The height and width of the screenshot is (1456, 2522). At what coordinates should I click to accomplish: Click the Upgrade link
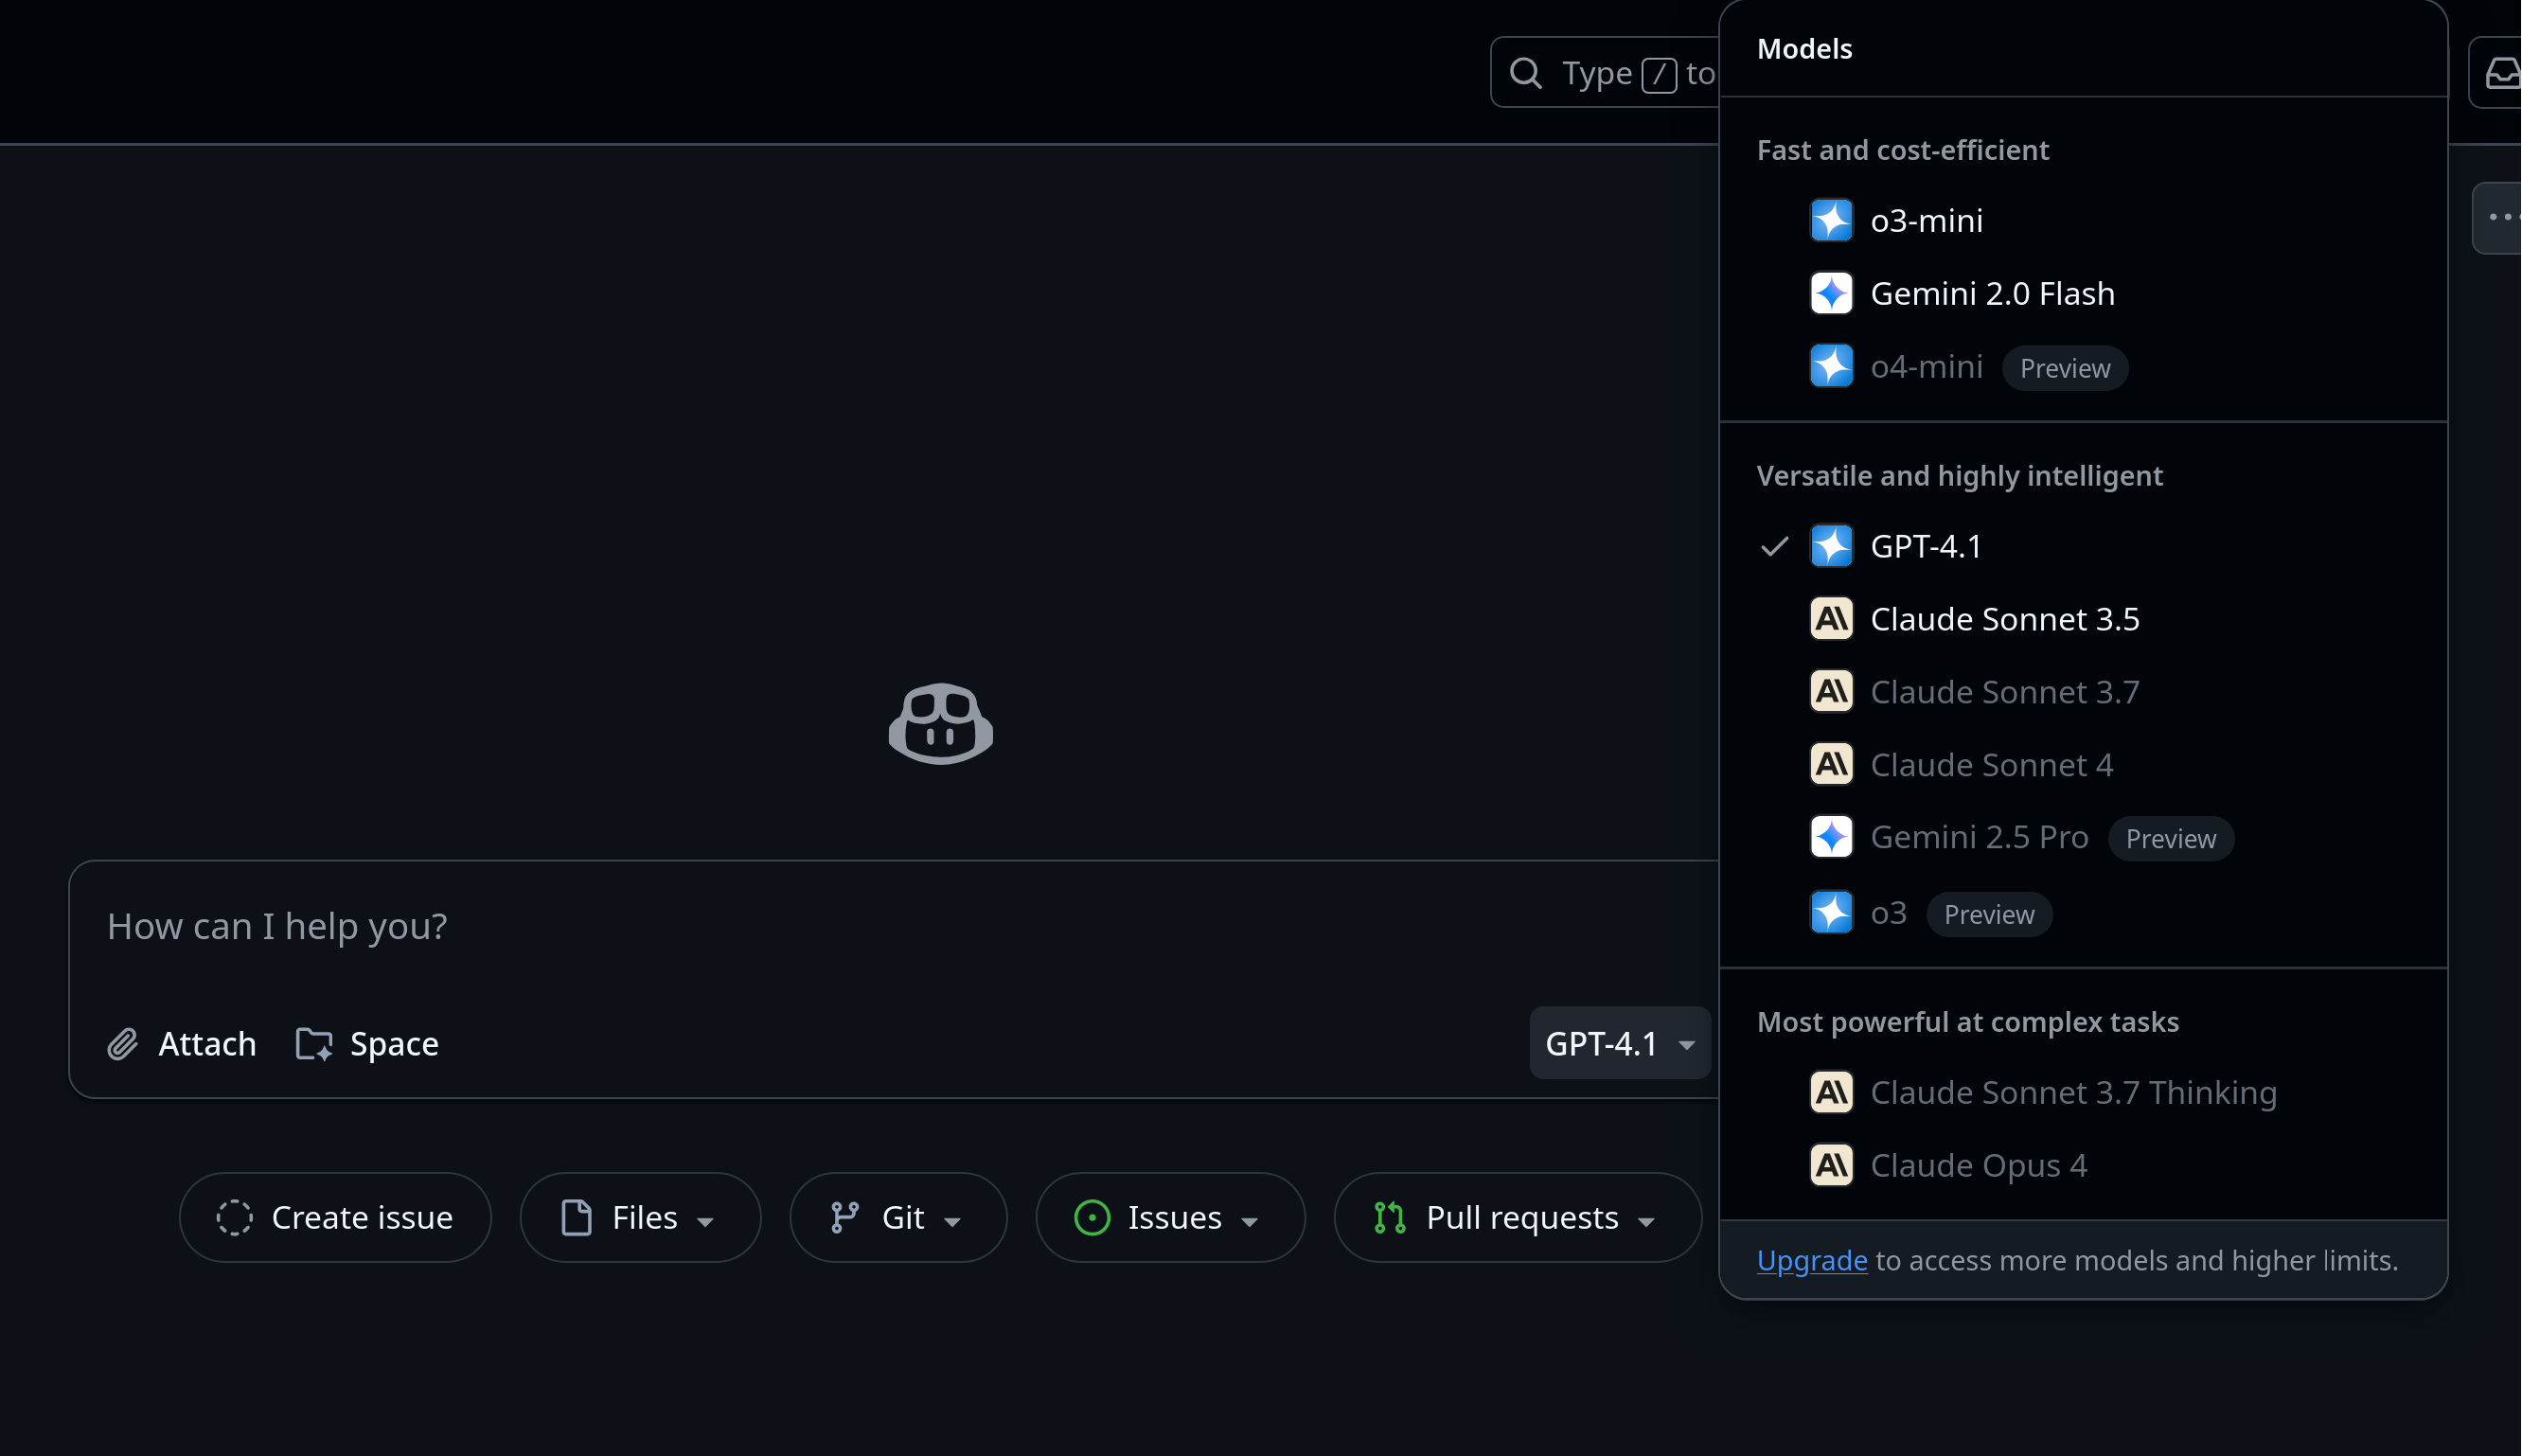(1812, 1261)
